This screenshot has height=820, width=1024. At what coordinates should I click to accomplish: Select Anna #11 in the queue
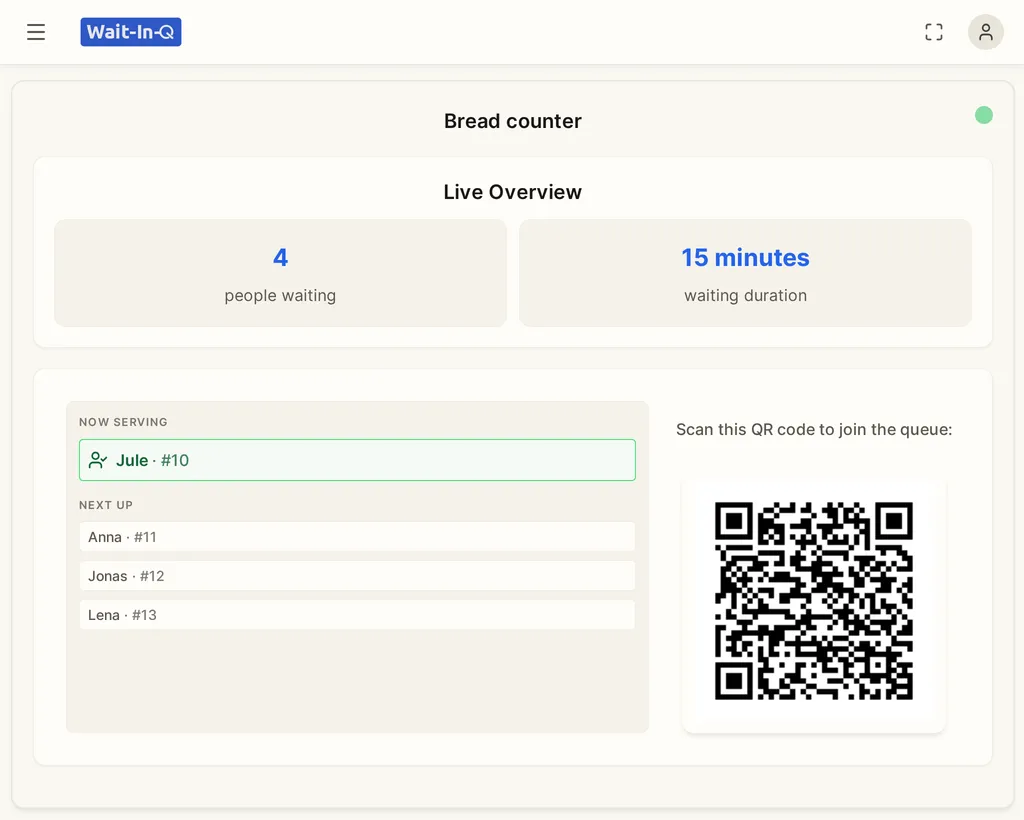pyautogui.click(x=357, y=537)
